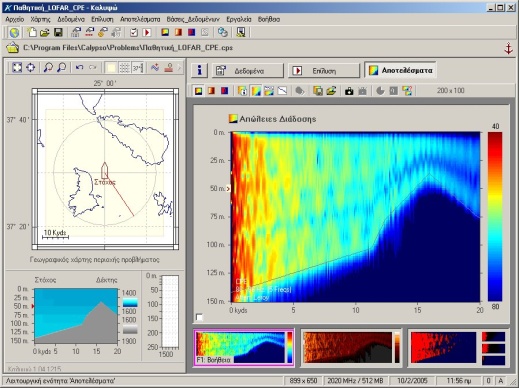Click the zoom-to-full-extent map tool
The image size is (519, 388).
tap(17, 67)
